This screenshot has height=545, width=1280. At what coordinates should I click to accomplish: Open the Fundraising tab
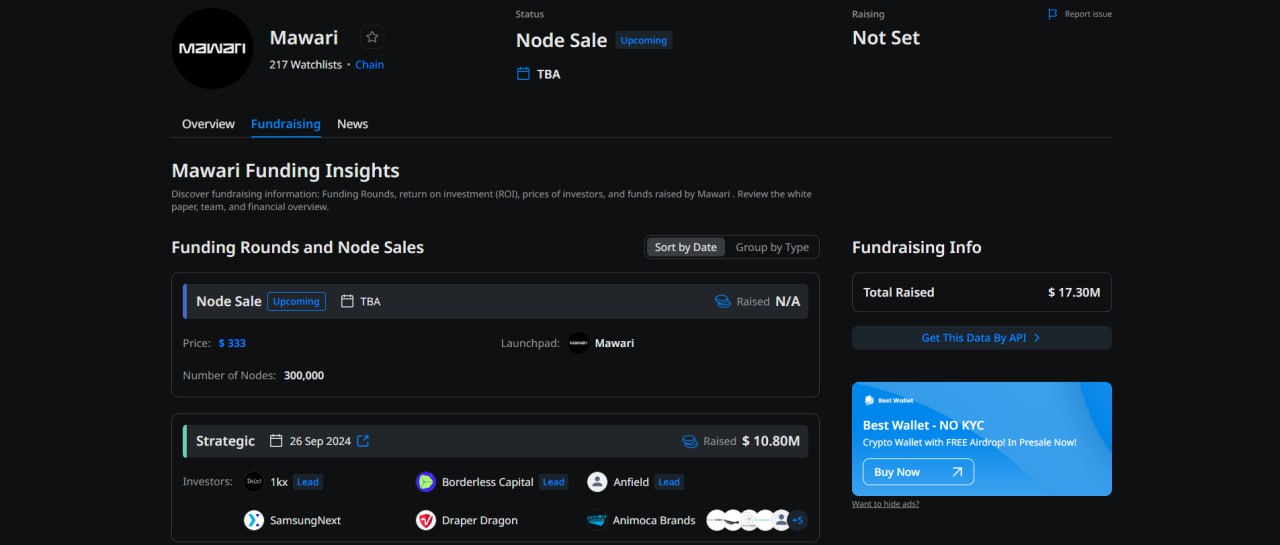point(286,124)
